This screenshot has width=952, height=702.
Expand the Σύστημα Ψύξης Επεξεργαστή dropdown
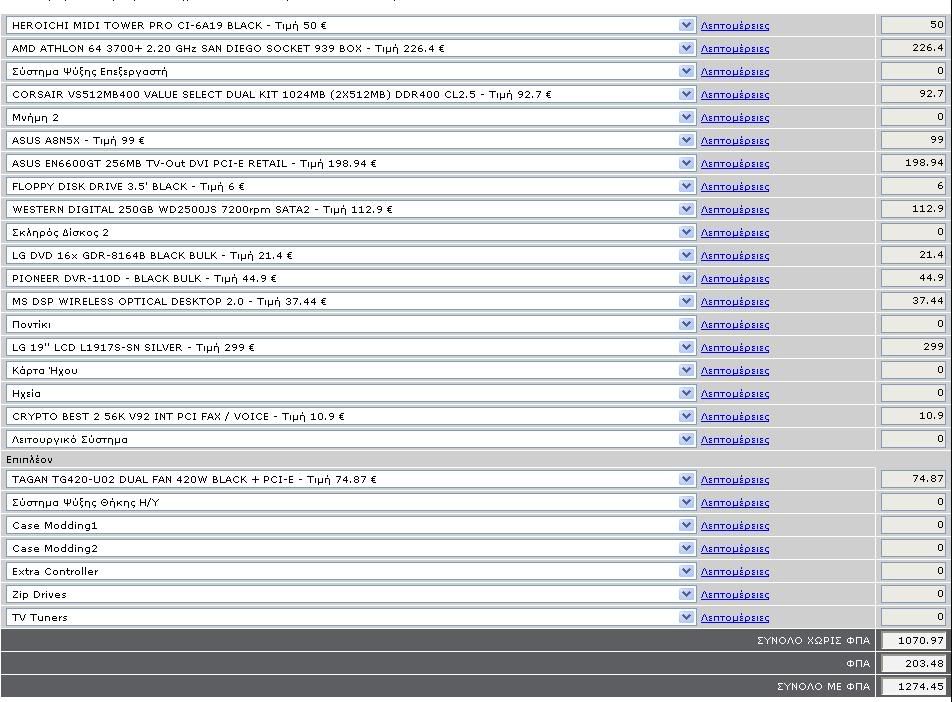[x=350, y=72]
